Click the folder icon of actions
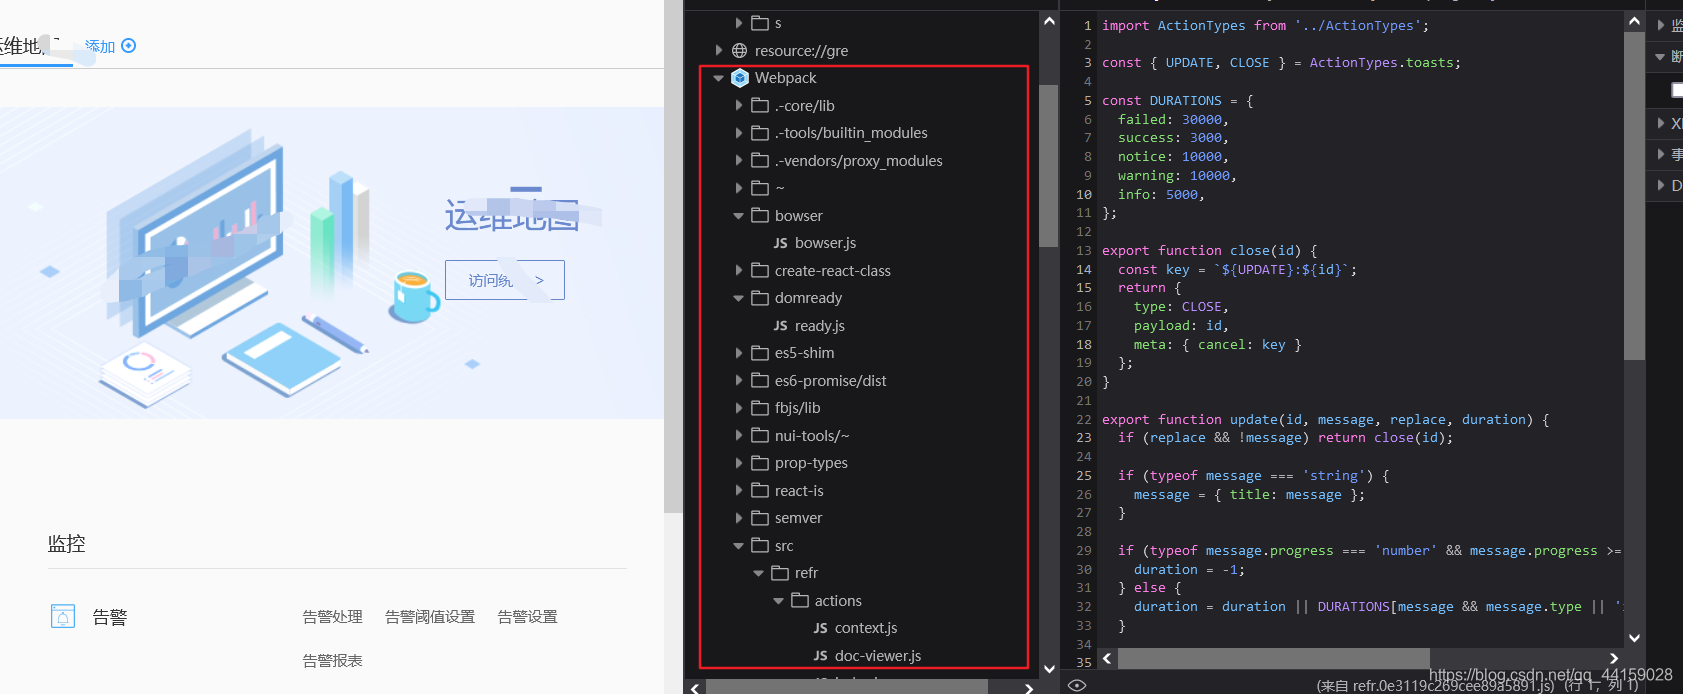Image resolution: width=1683 pixels, height=694 pixels. tap(800, 600)
